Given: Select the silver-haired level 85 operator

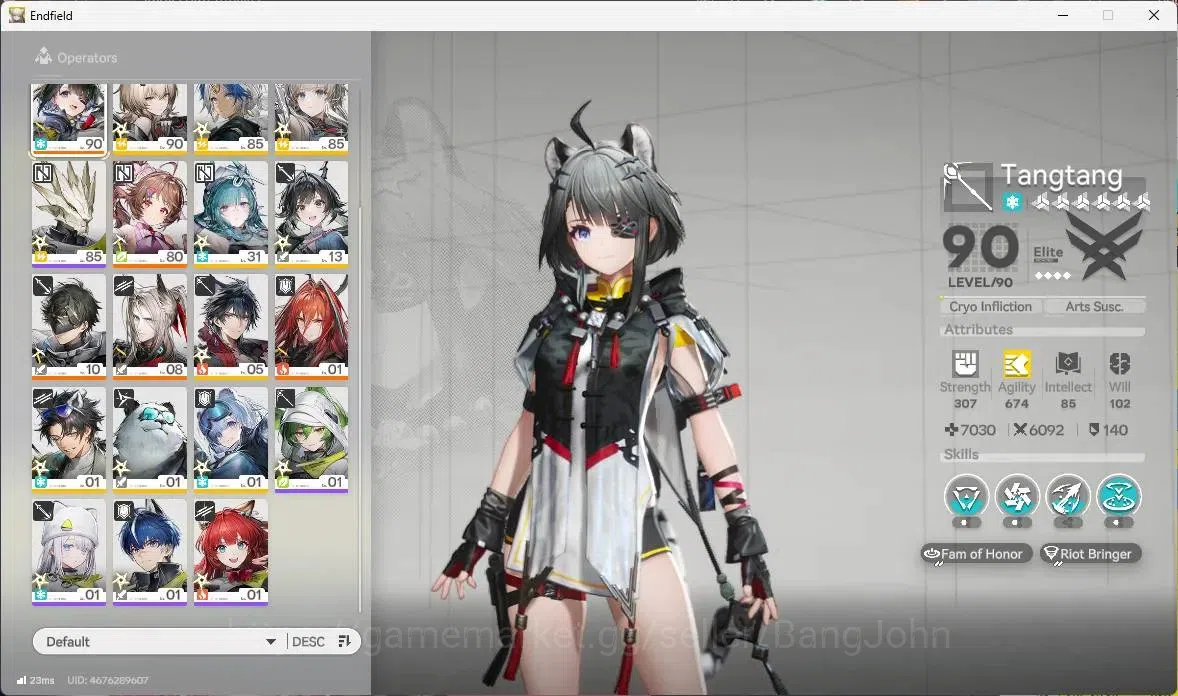Looking at the screenshot, I should pos(312,119).
